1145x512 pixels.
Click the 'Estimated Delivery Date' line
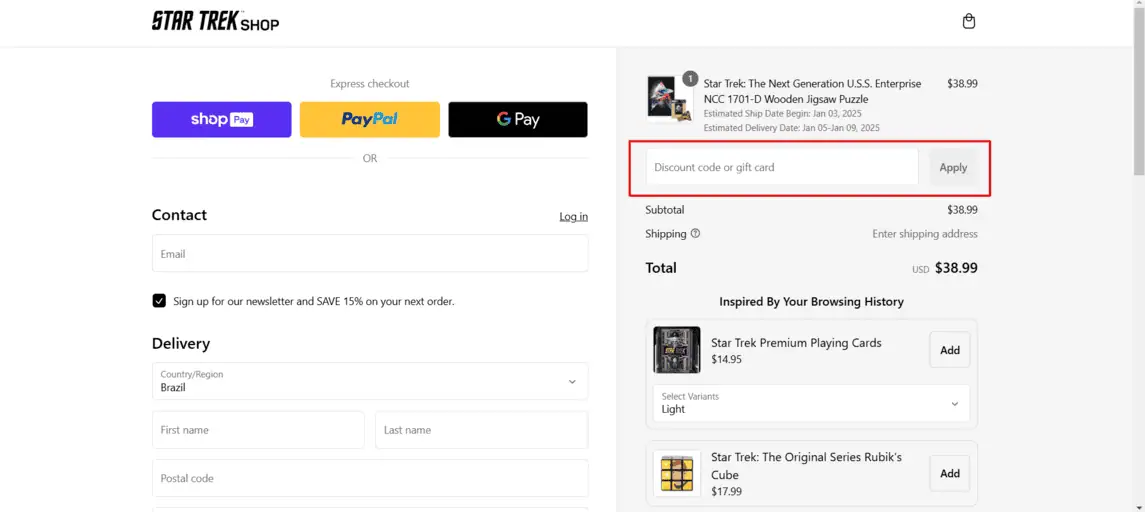click(791, 128)
